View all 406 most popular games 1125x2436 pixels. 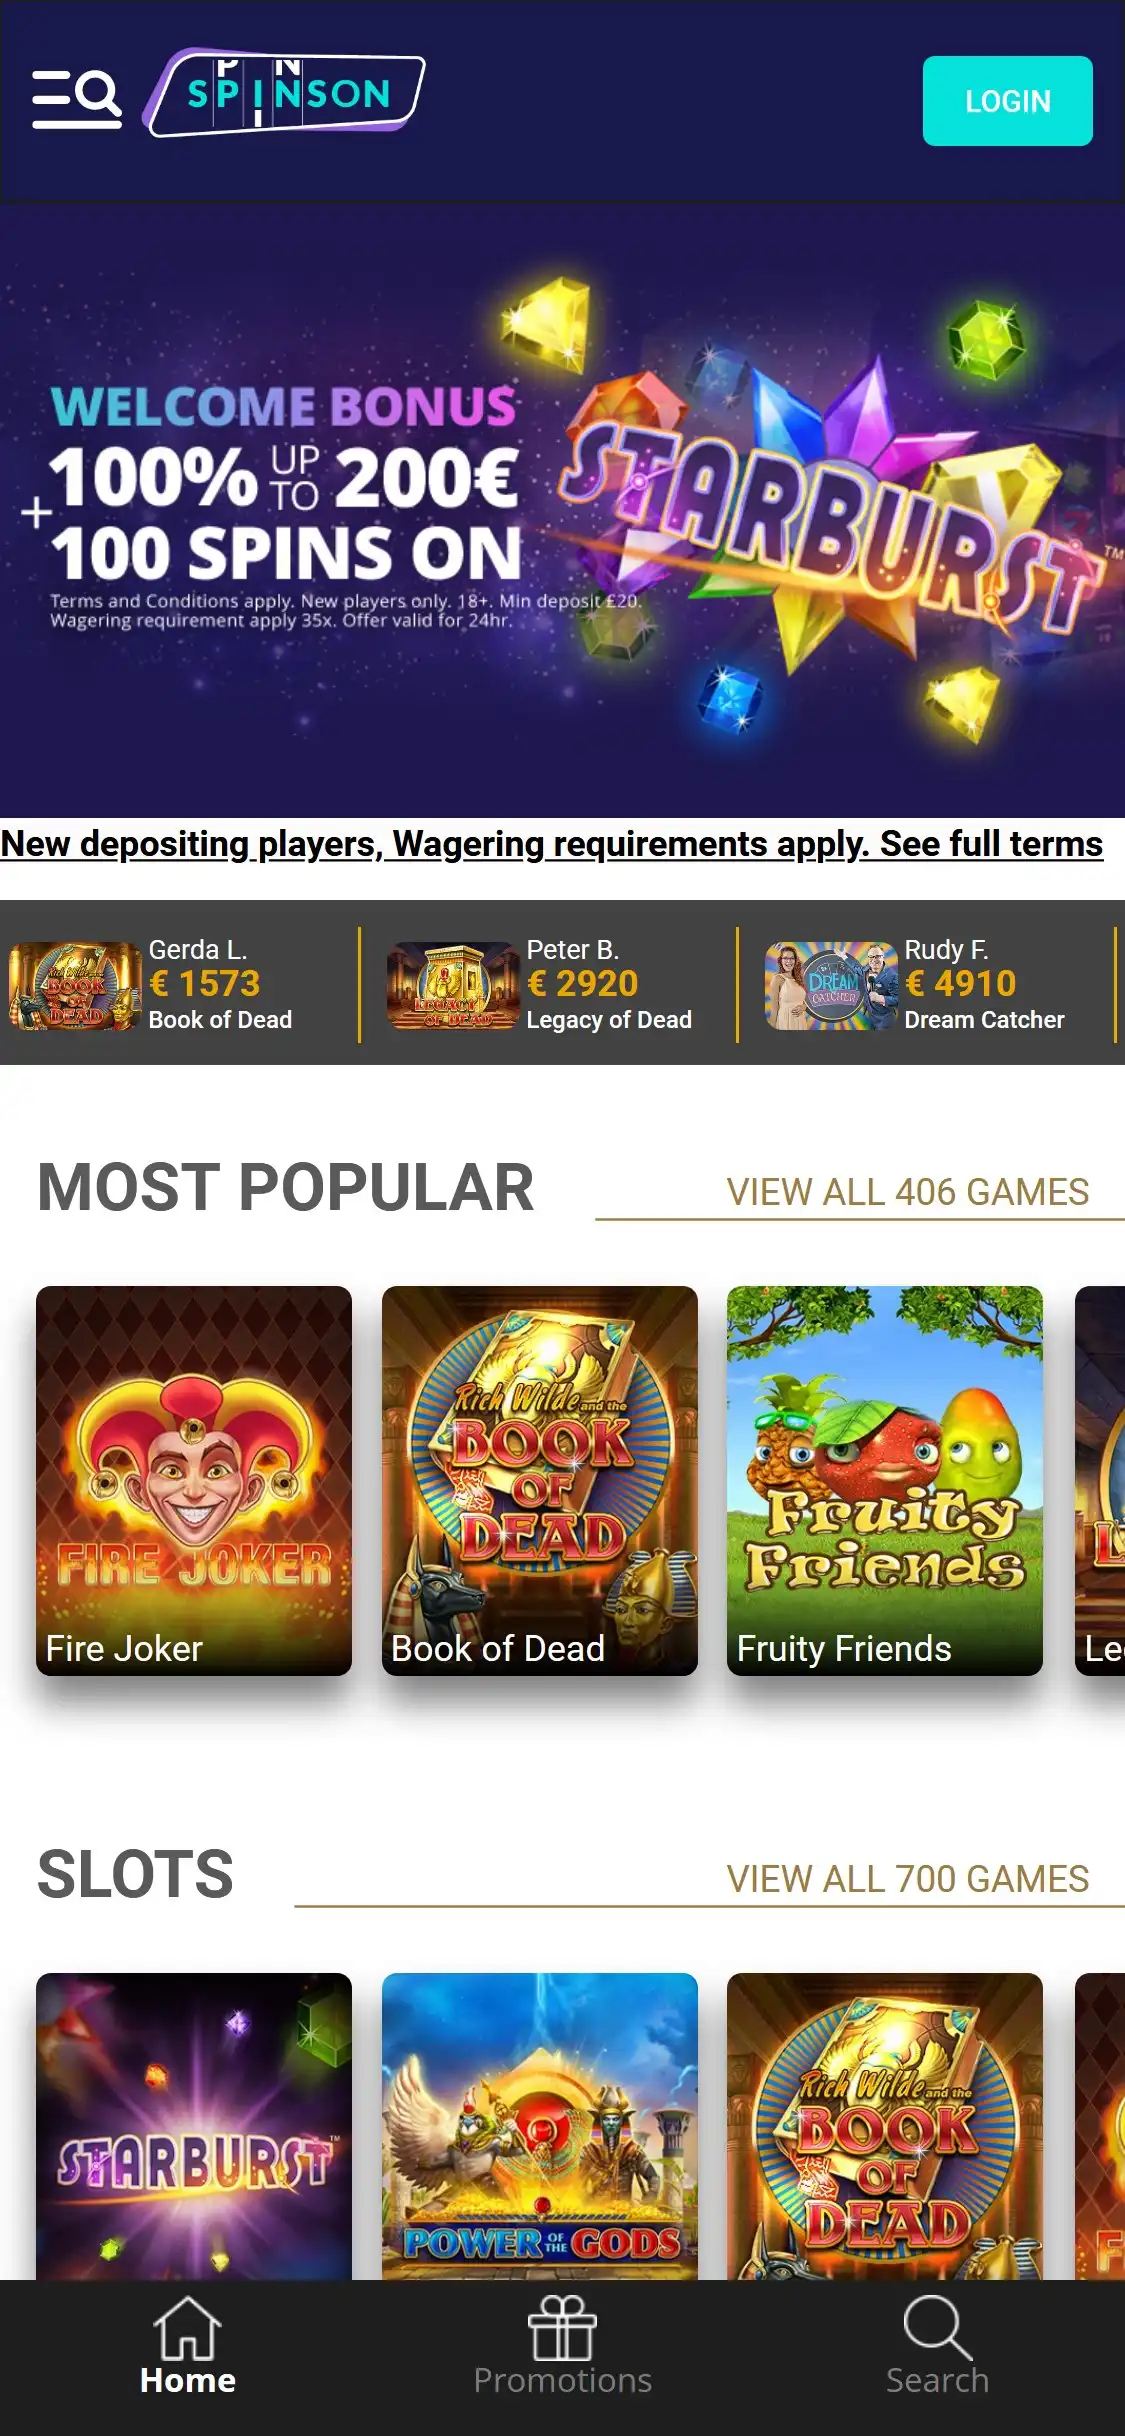click(x=907, y=1192)
